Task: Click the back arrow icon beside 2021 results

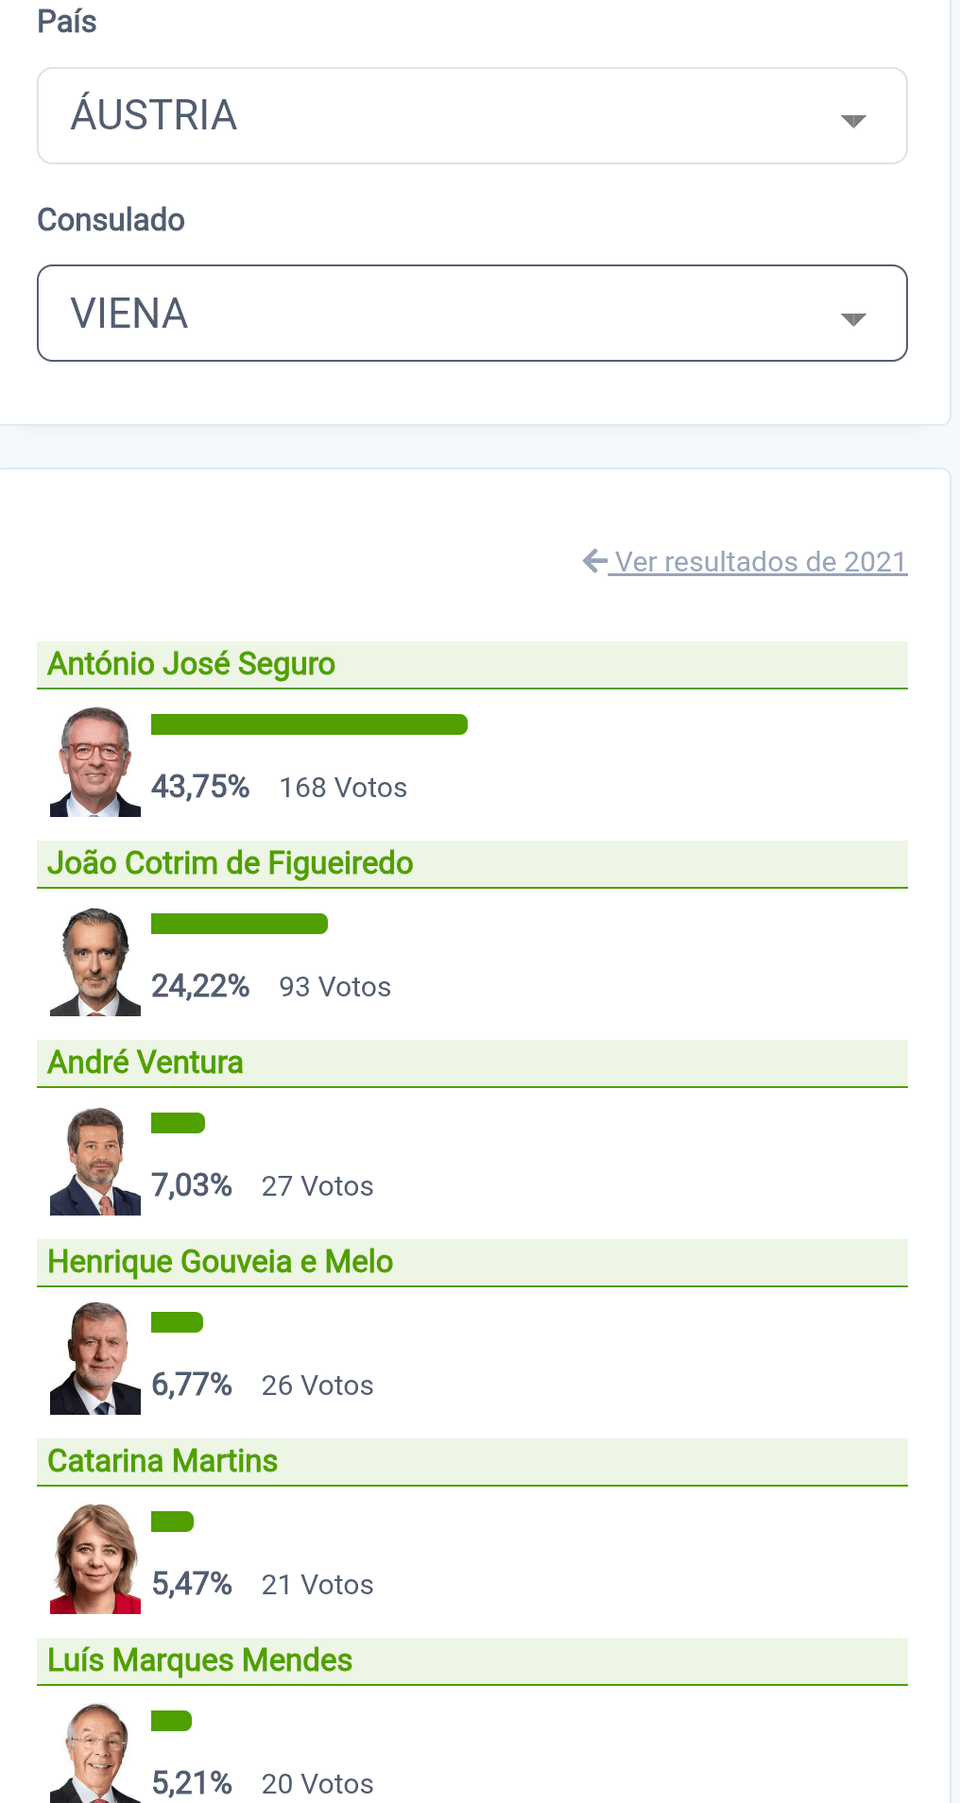Action: [595, 561]
